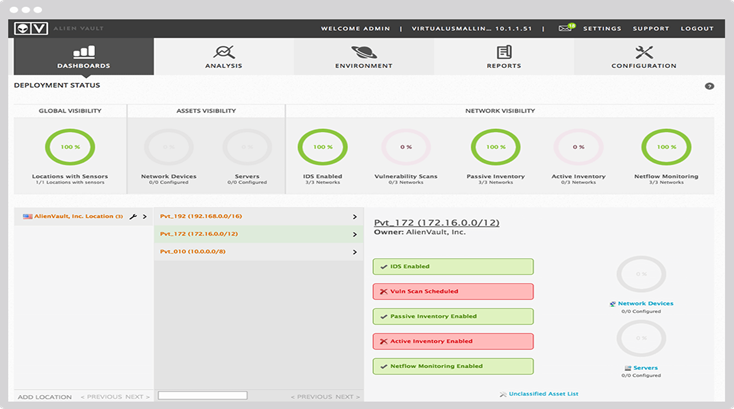This screenshot has height=409, width=734.
Task: Click the Configuration tools icon
Action: [x=644, y=52]
